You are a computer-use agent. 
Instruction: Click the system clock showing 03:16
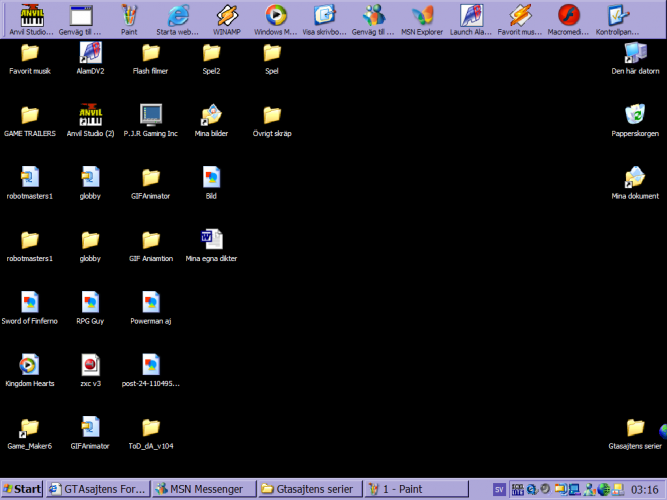click(x=644, y=489)
